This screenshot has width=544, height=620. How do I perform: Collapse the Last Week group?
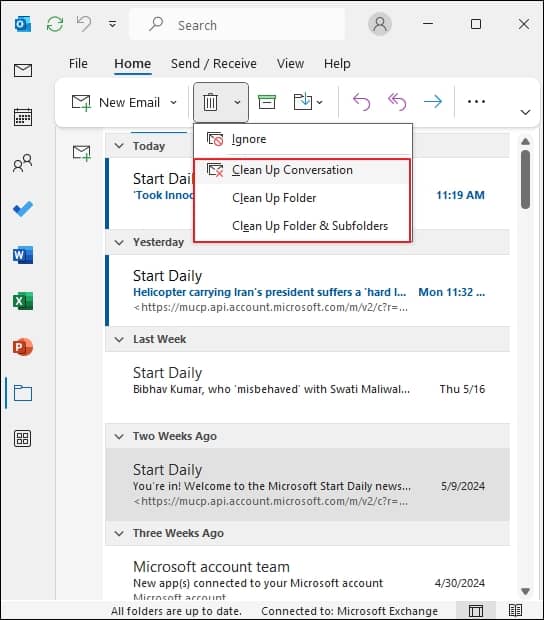click(x=119, y=339)
